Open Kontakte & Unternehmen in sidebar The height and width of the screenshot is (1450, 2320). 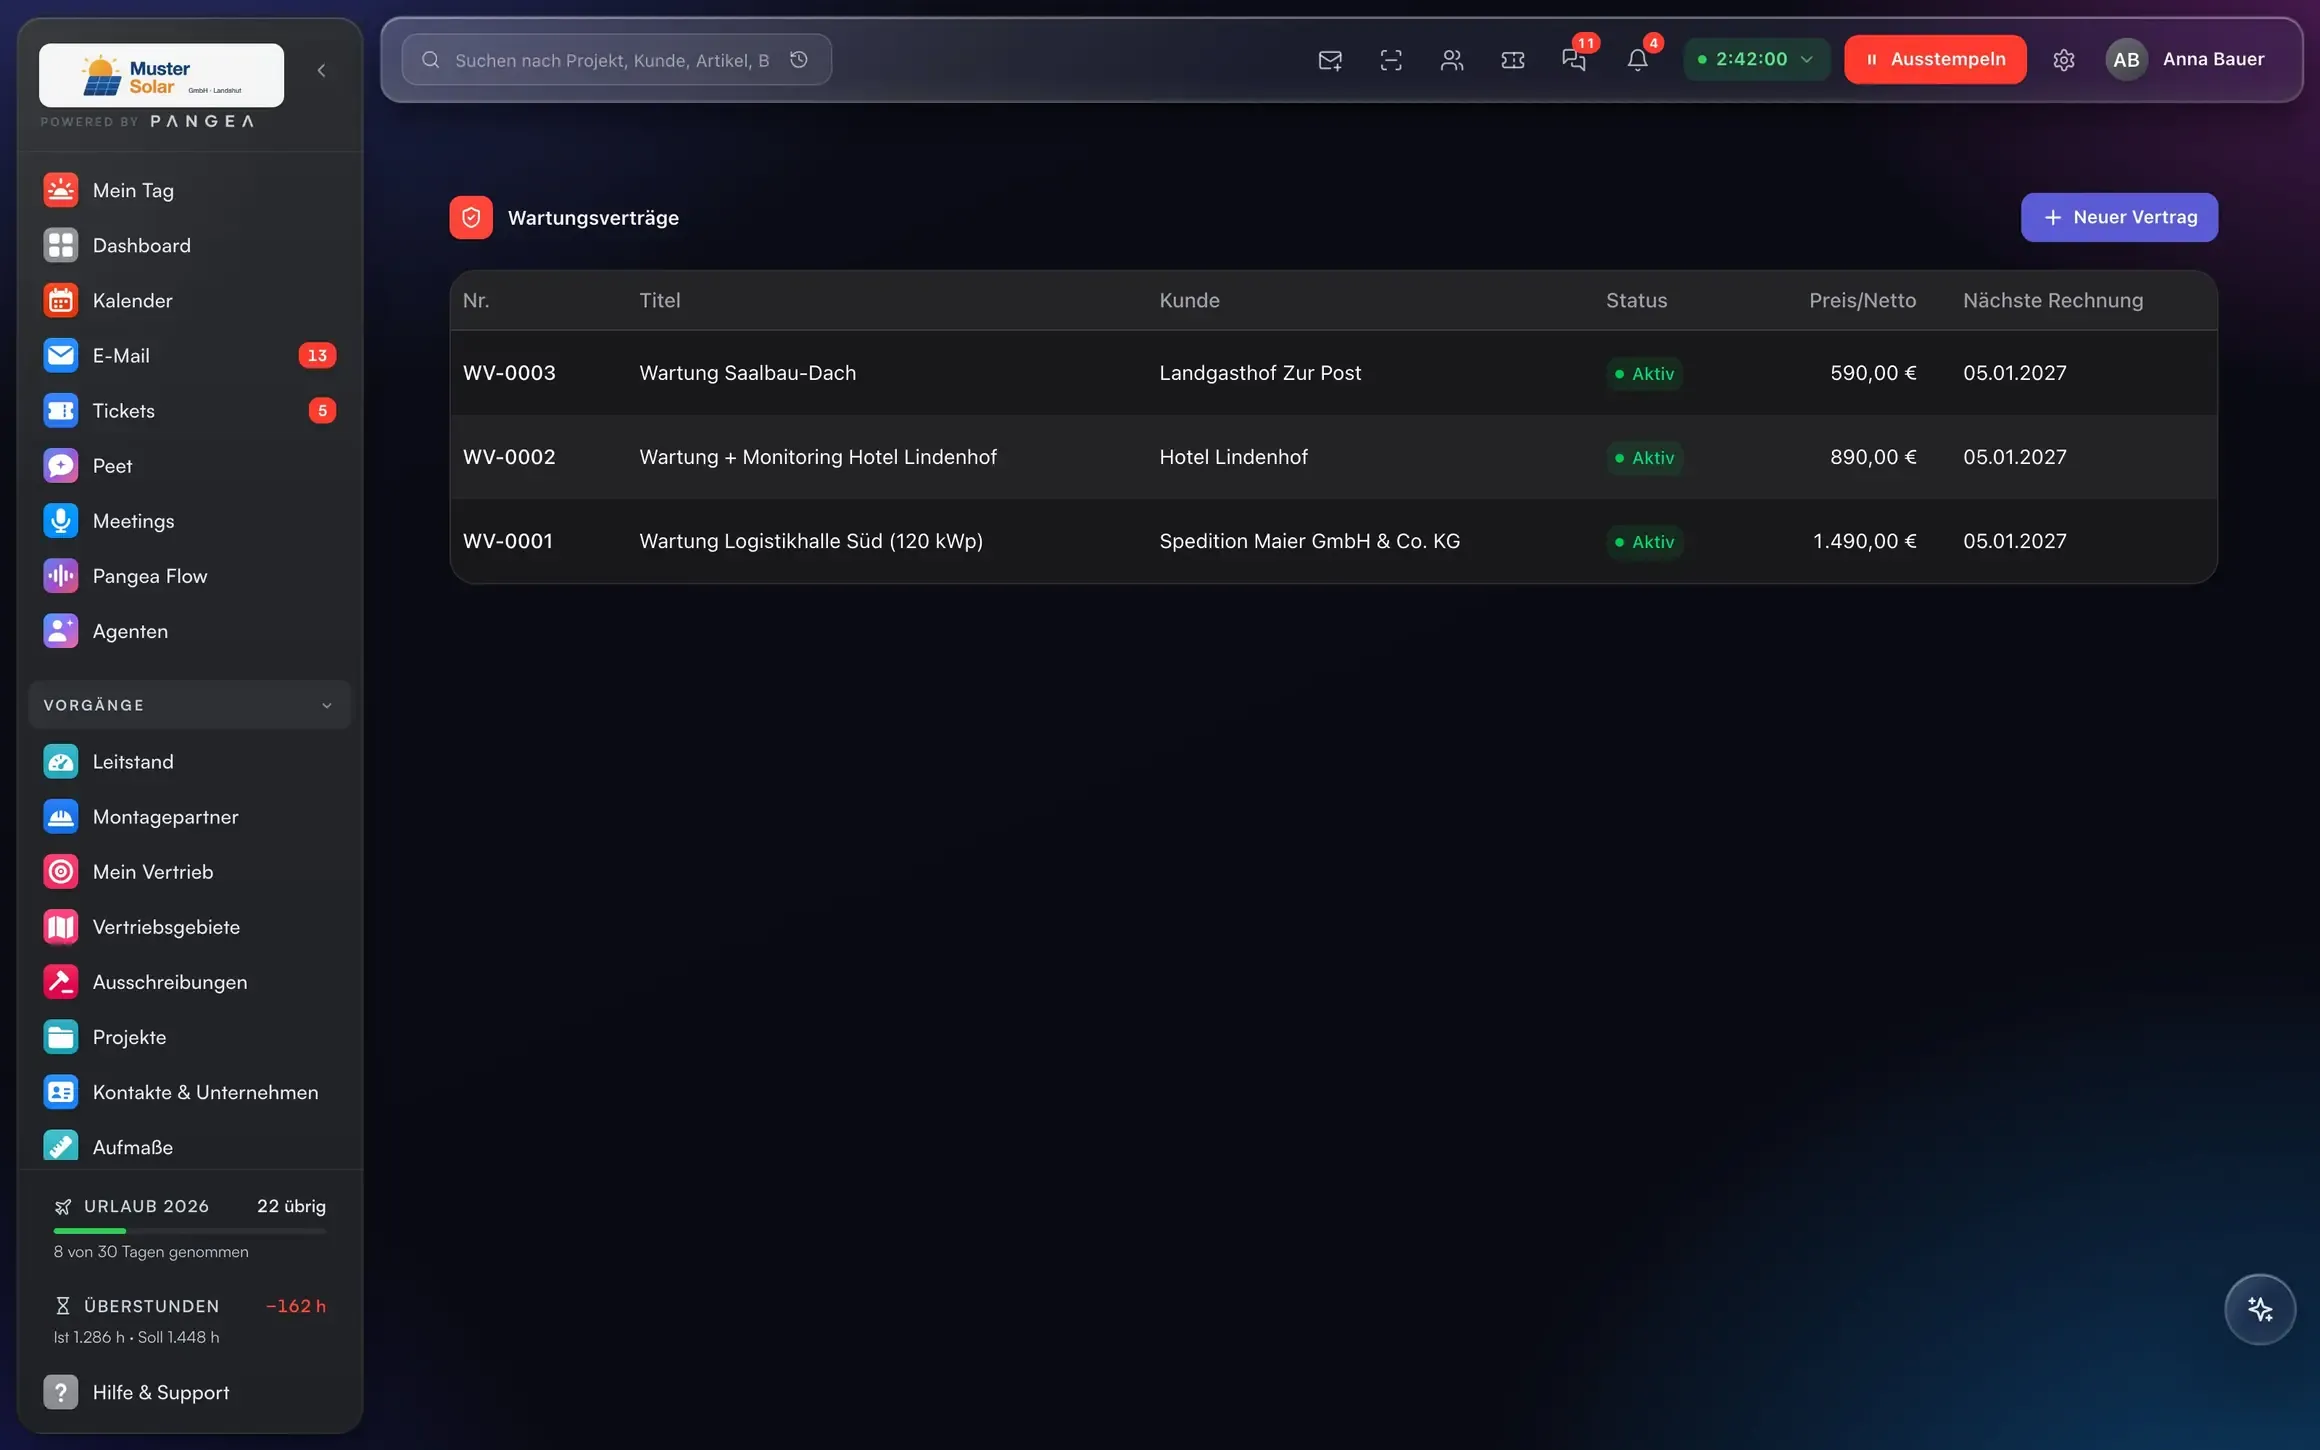190,1092
